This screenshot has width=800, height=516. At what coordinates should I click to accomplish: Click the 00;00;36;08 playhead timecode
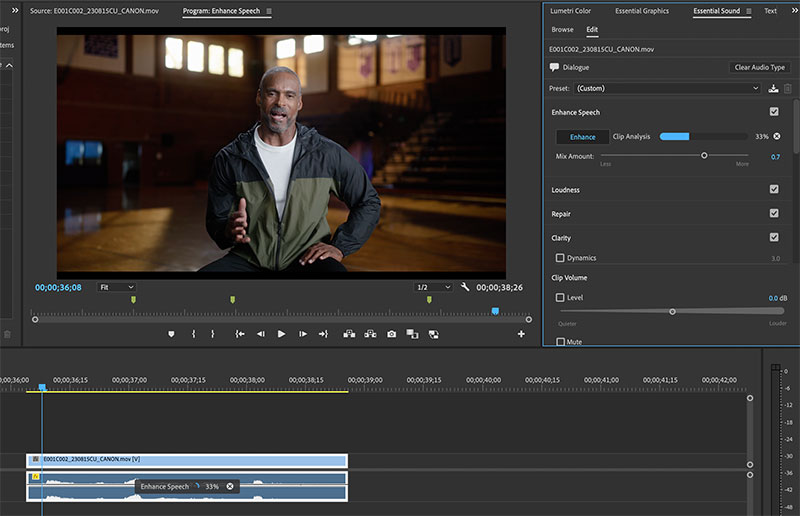(58, 287)
